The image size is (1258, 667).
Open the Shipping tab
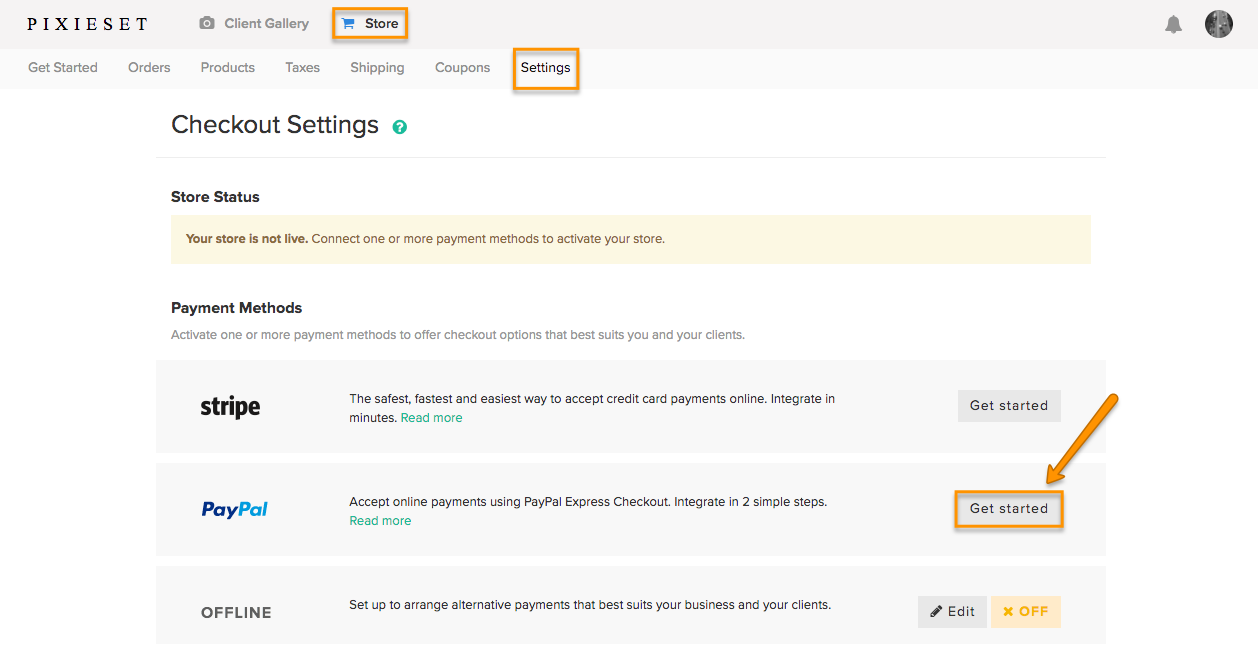coord(377,68)
